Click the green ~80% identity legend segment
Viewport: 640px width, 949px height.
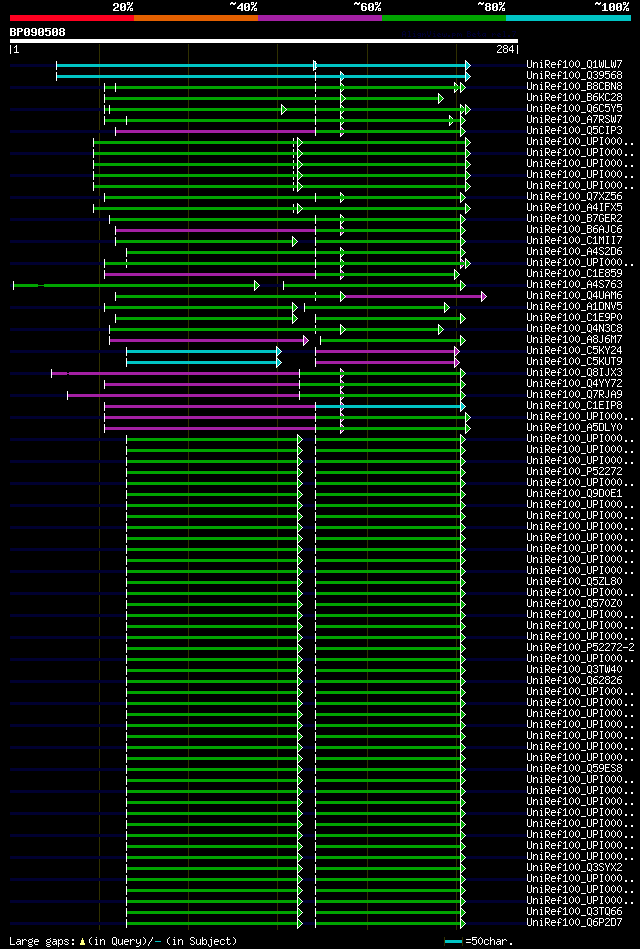(x=444, y=18)
